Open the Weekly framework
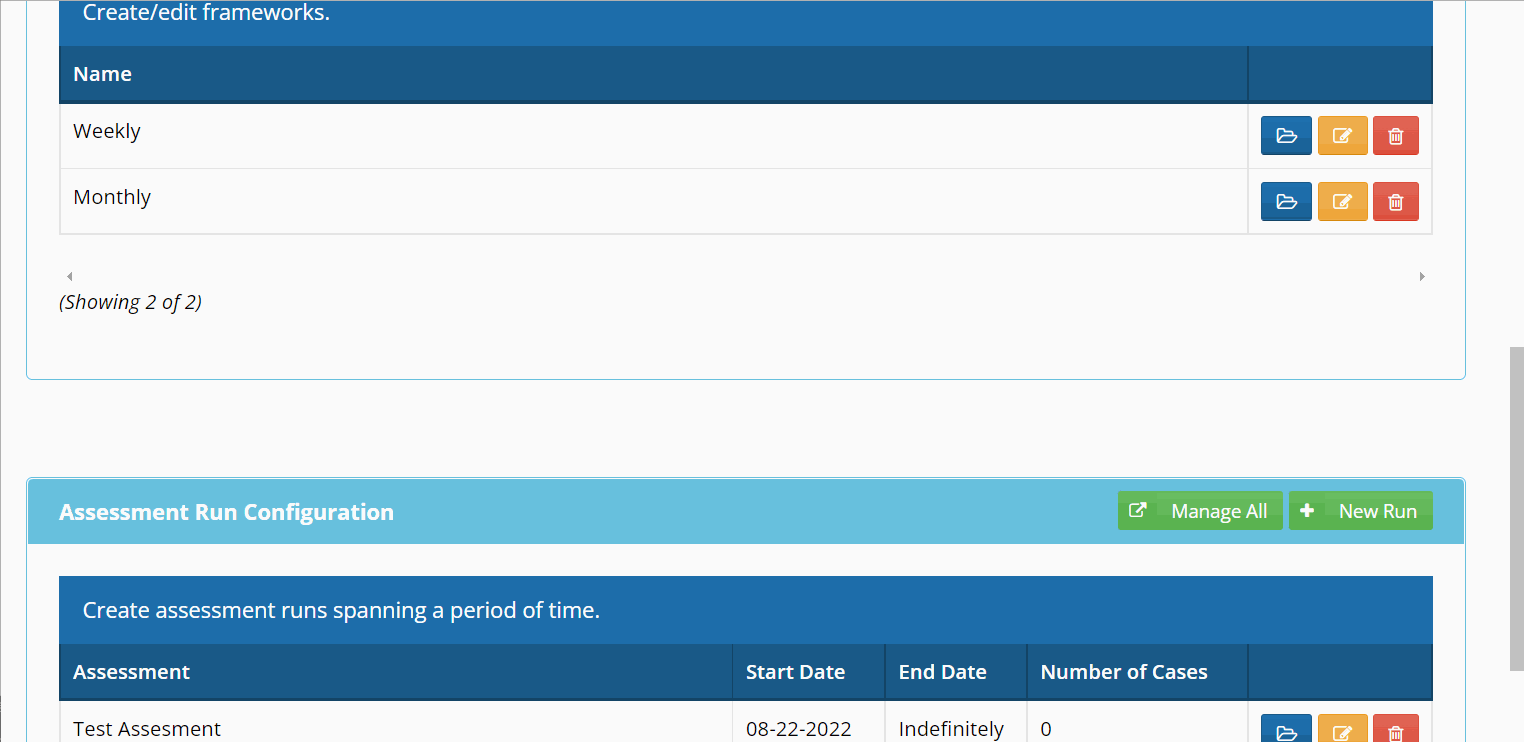1524x742 pixels. [x=1286, y=135]
